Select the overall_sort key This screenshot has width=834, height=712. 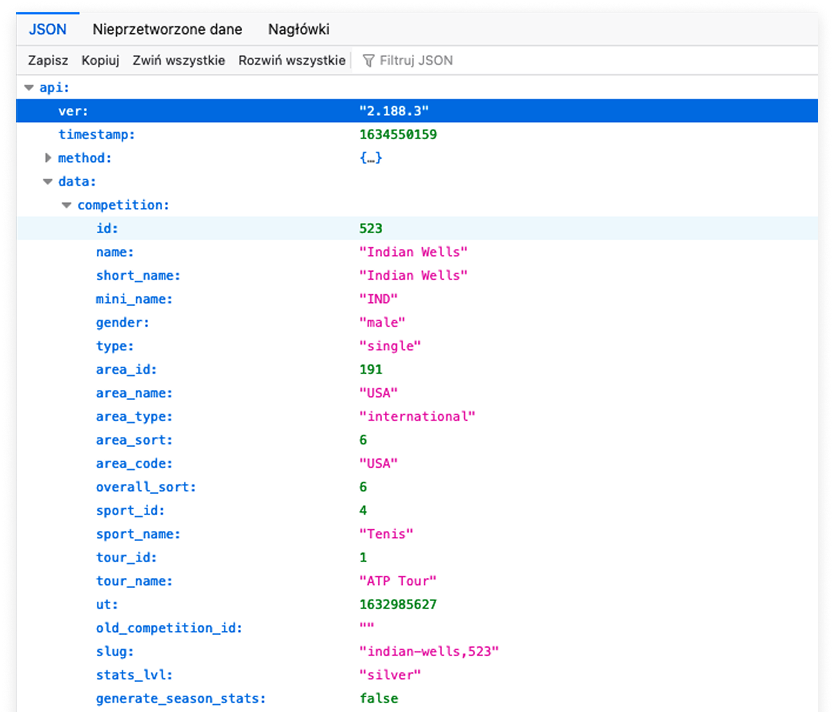click(x=146, y=487)
